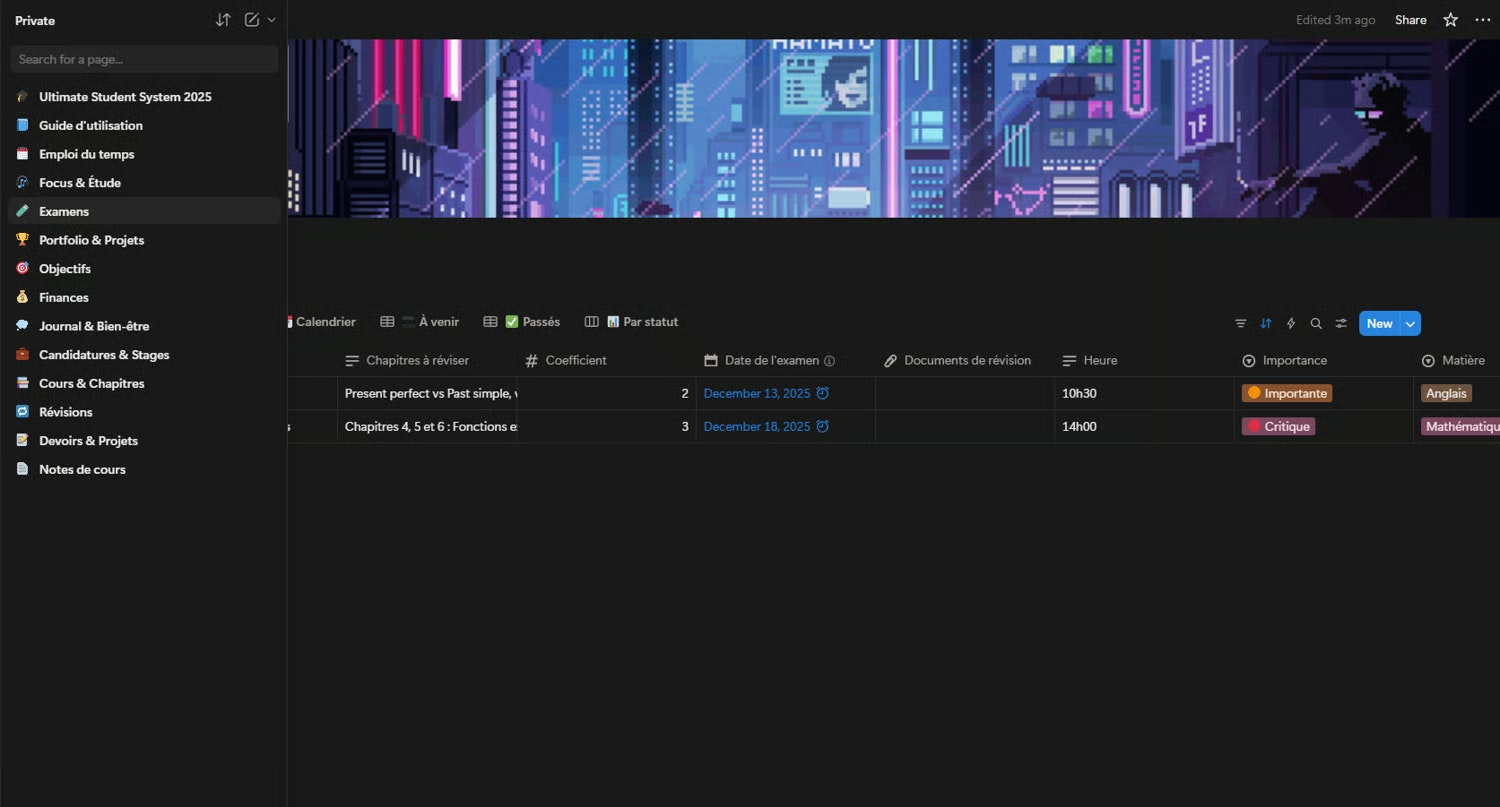Open the page options three-dot menu

[x=1483, y=20]
